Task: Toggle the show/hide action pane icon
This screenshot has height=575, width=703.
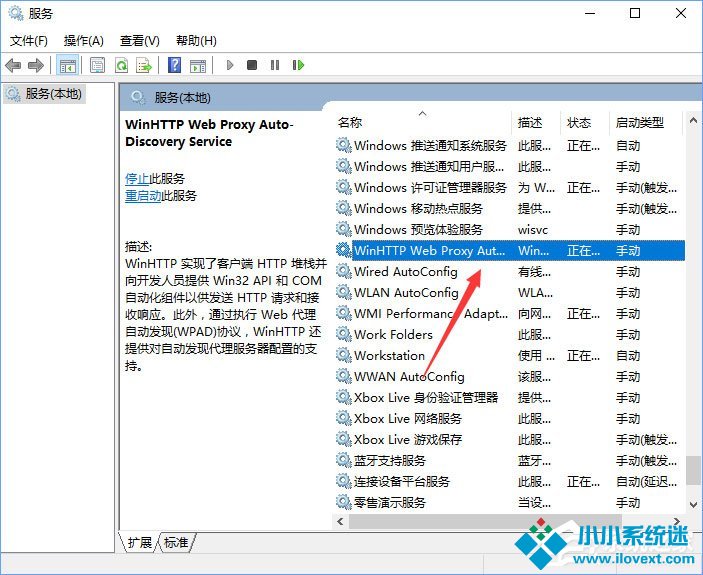Action: (x=198, y=65)
